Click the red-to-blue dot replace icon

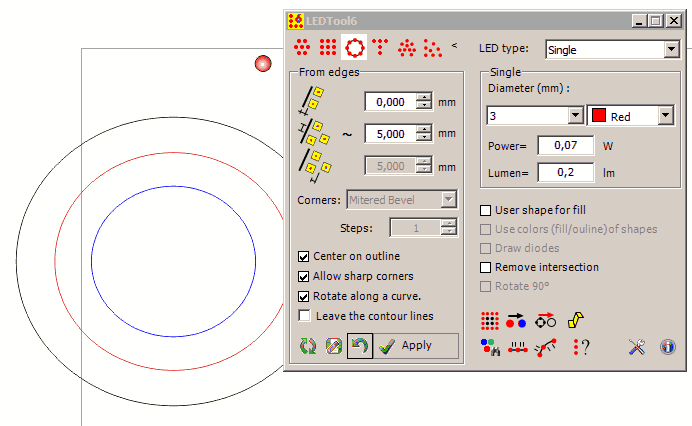(x=516, y=321)
